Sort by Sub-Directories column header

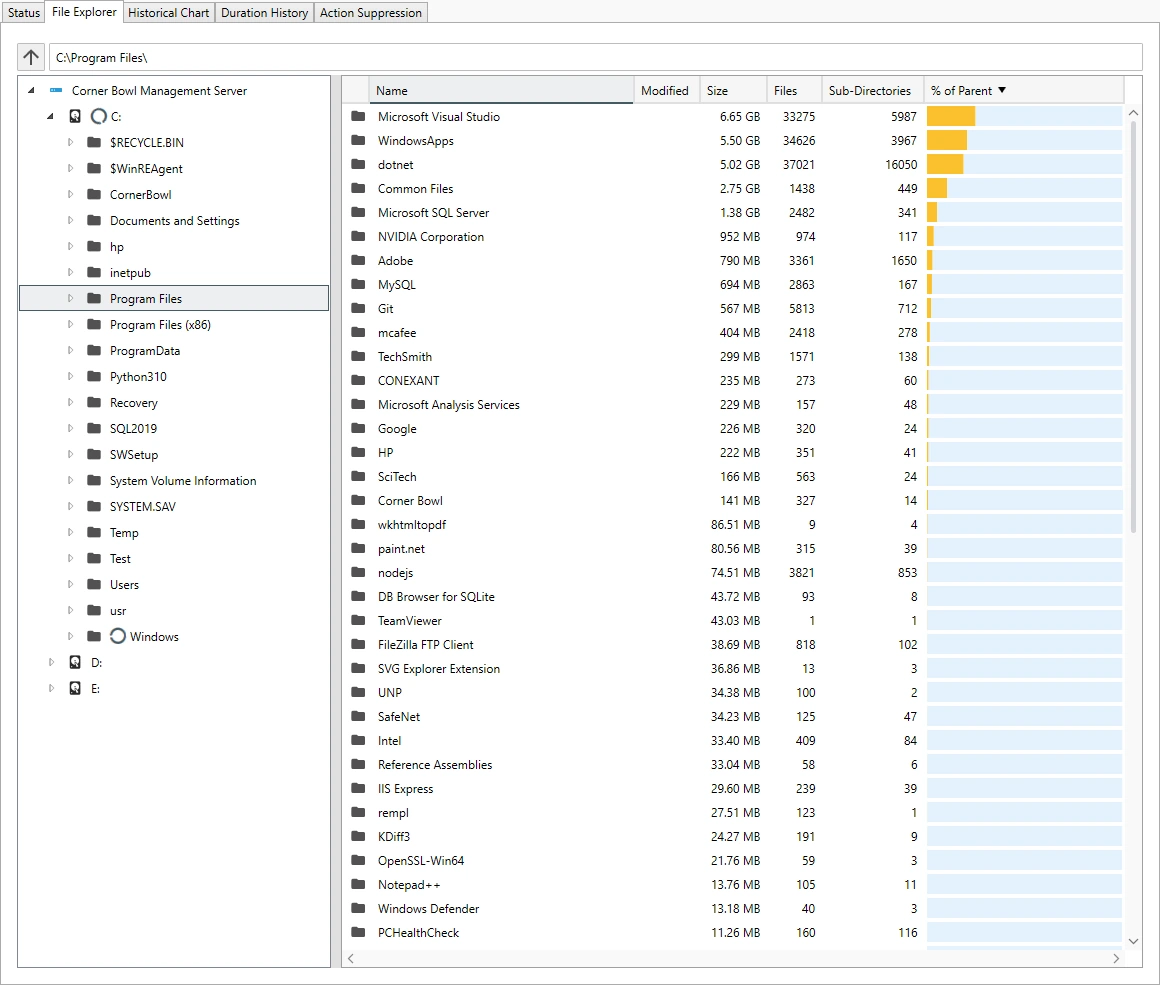coord(870,91)
